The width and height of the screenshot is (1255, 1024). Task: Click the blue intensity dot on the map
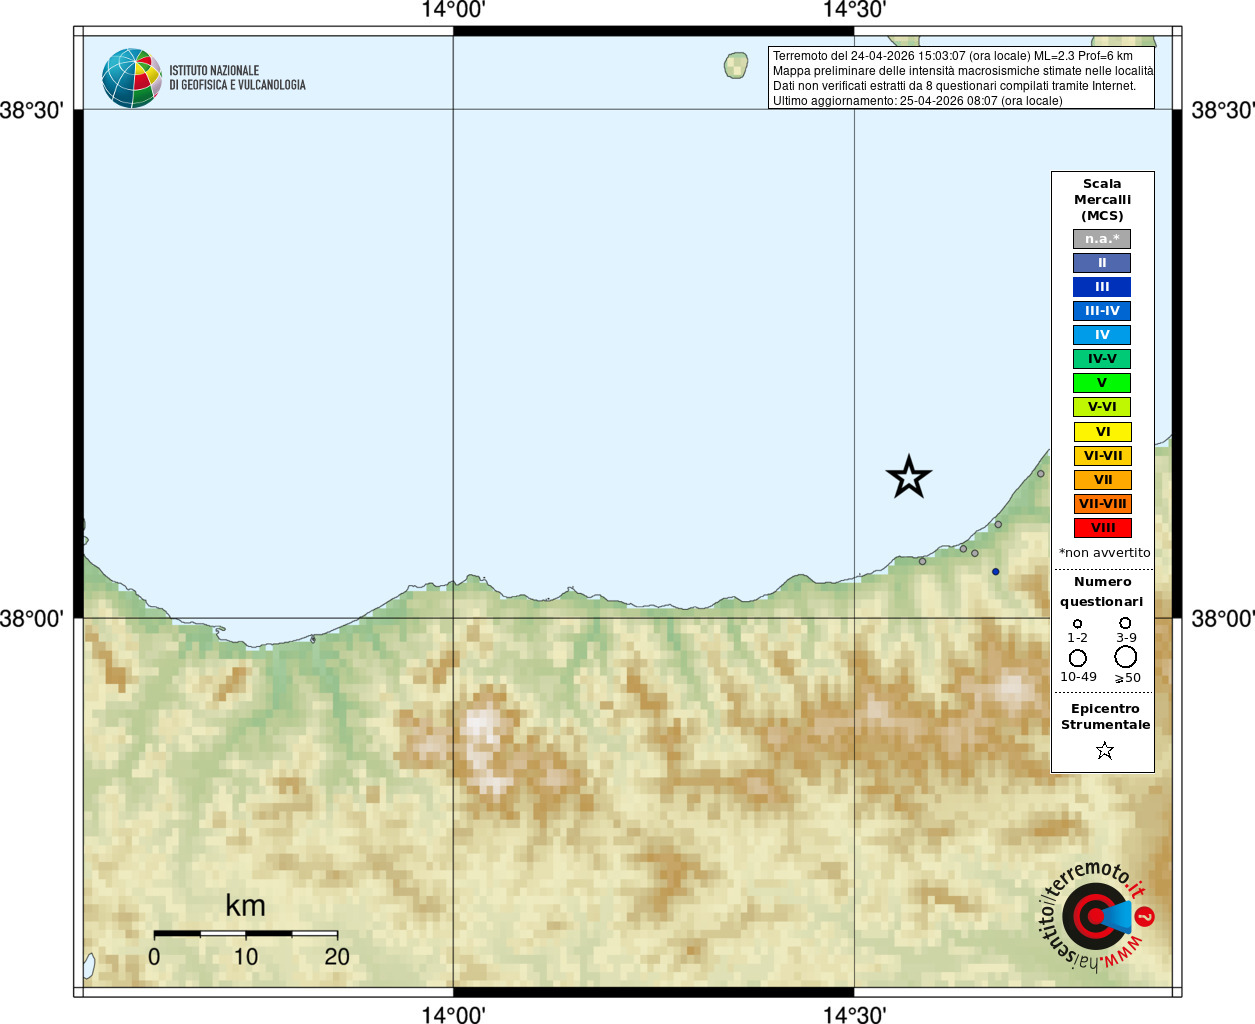[995, 572]
